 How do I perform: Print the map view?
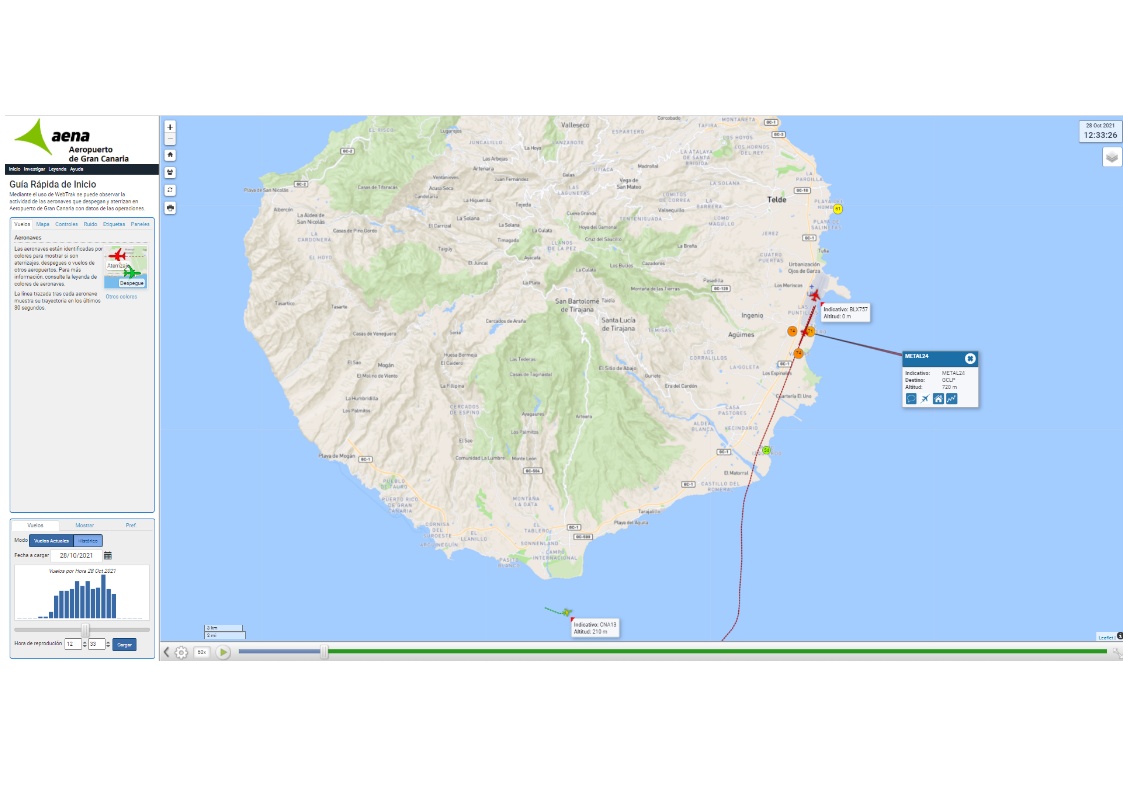pyautogui.click(x=170, y=208)
